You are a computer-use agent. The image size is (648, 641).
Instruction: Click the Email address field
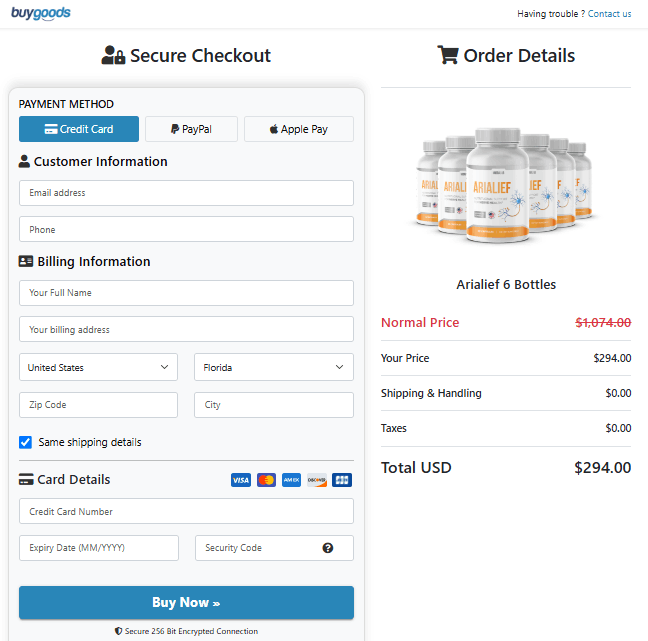click(186, 193)
